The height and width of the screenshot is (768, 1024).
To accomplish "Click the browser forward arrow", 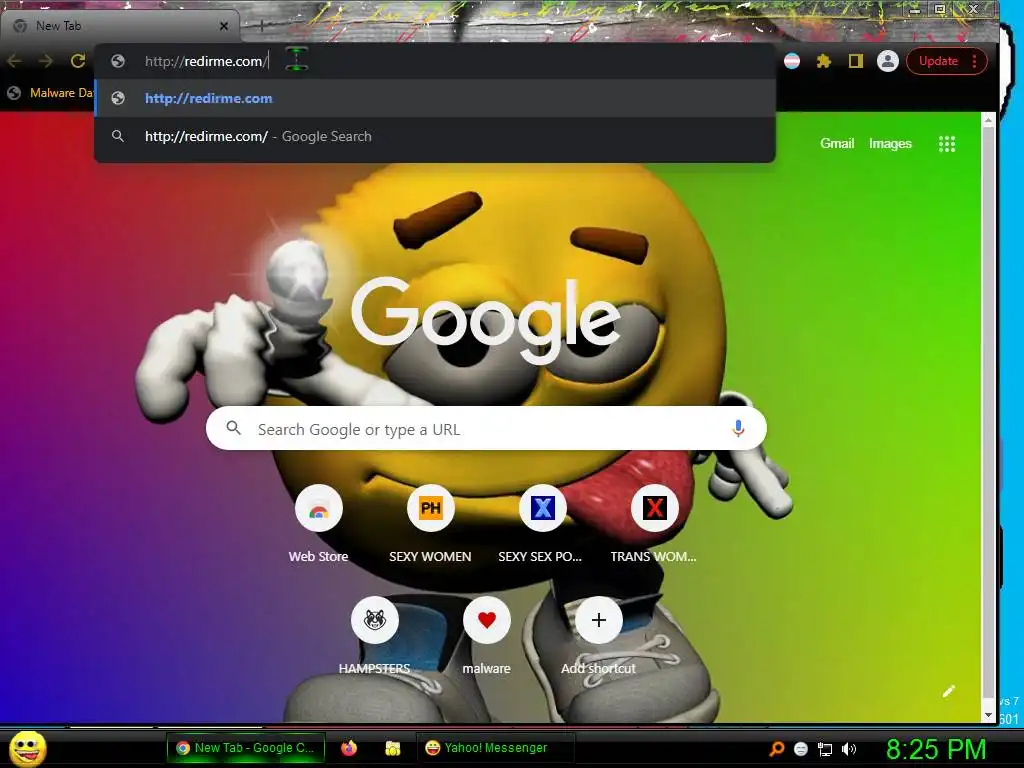I will pos(46,61).
